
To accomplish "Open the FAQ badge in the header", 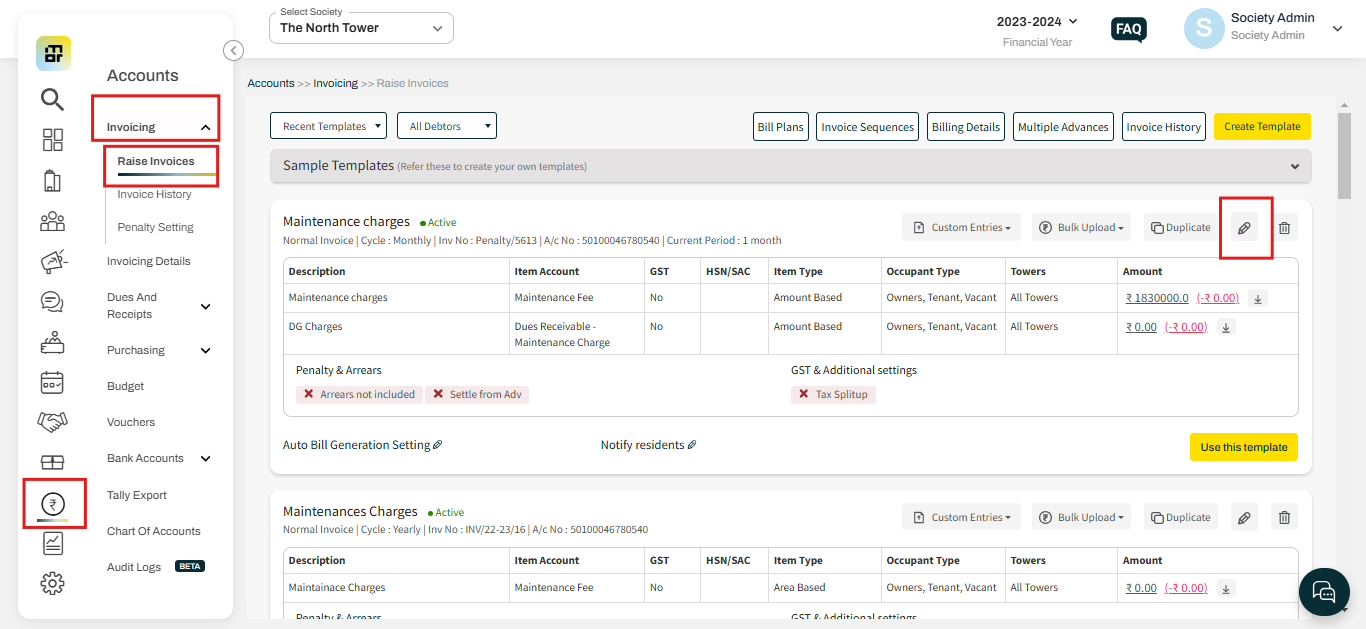I will (1128, 29).
